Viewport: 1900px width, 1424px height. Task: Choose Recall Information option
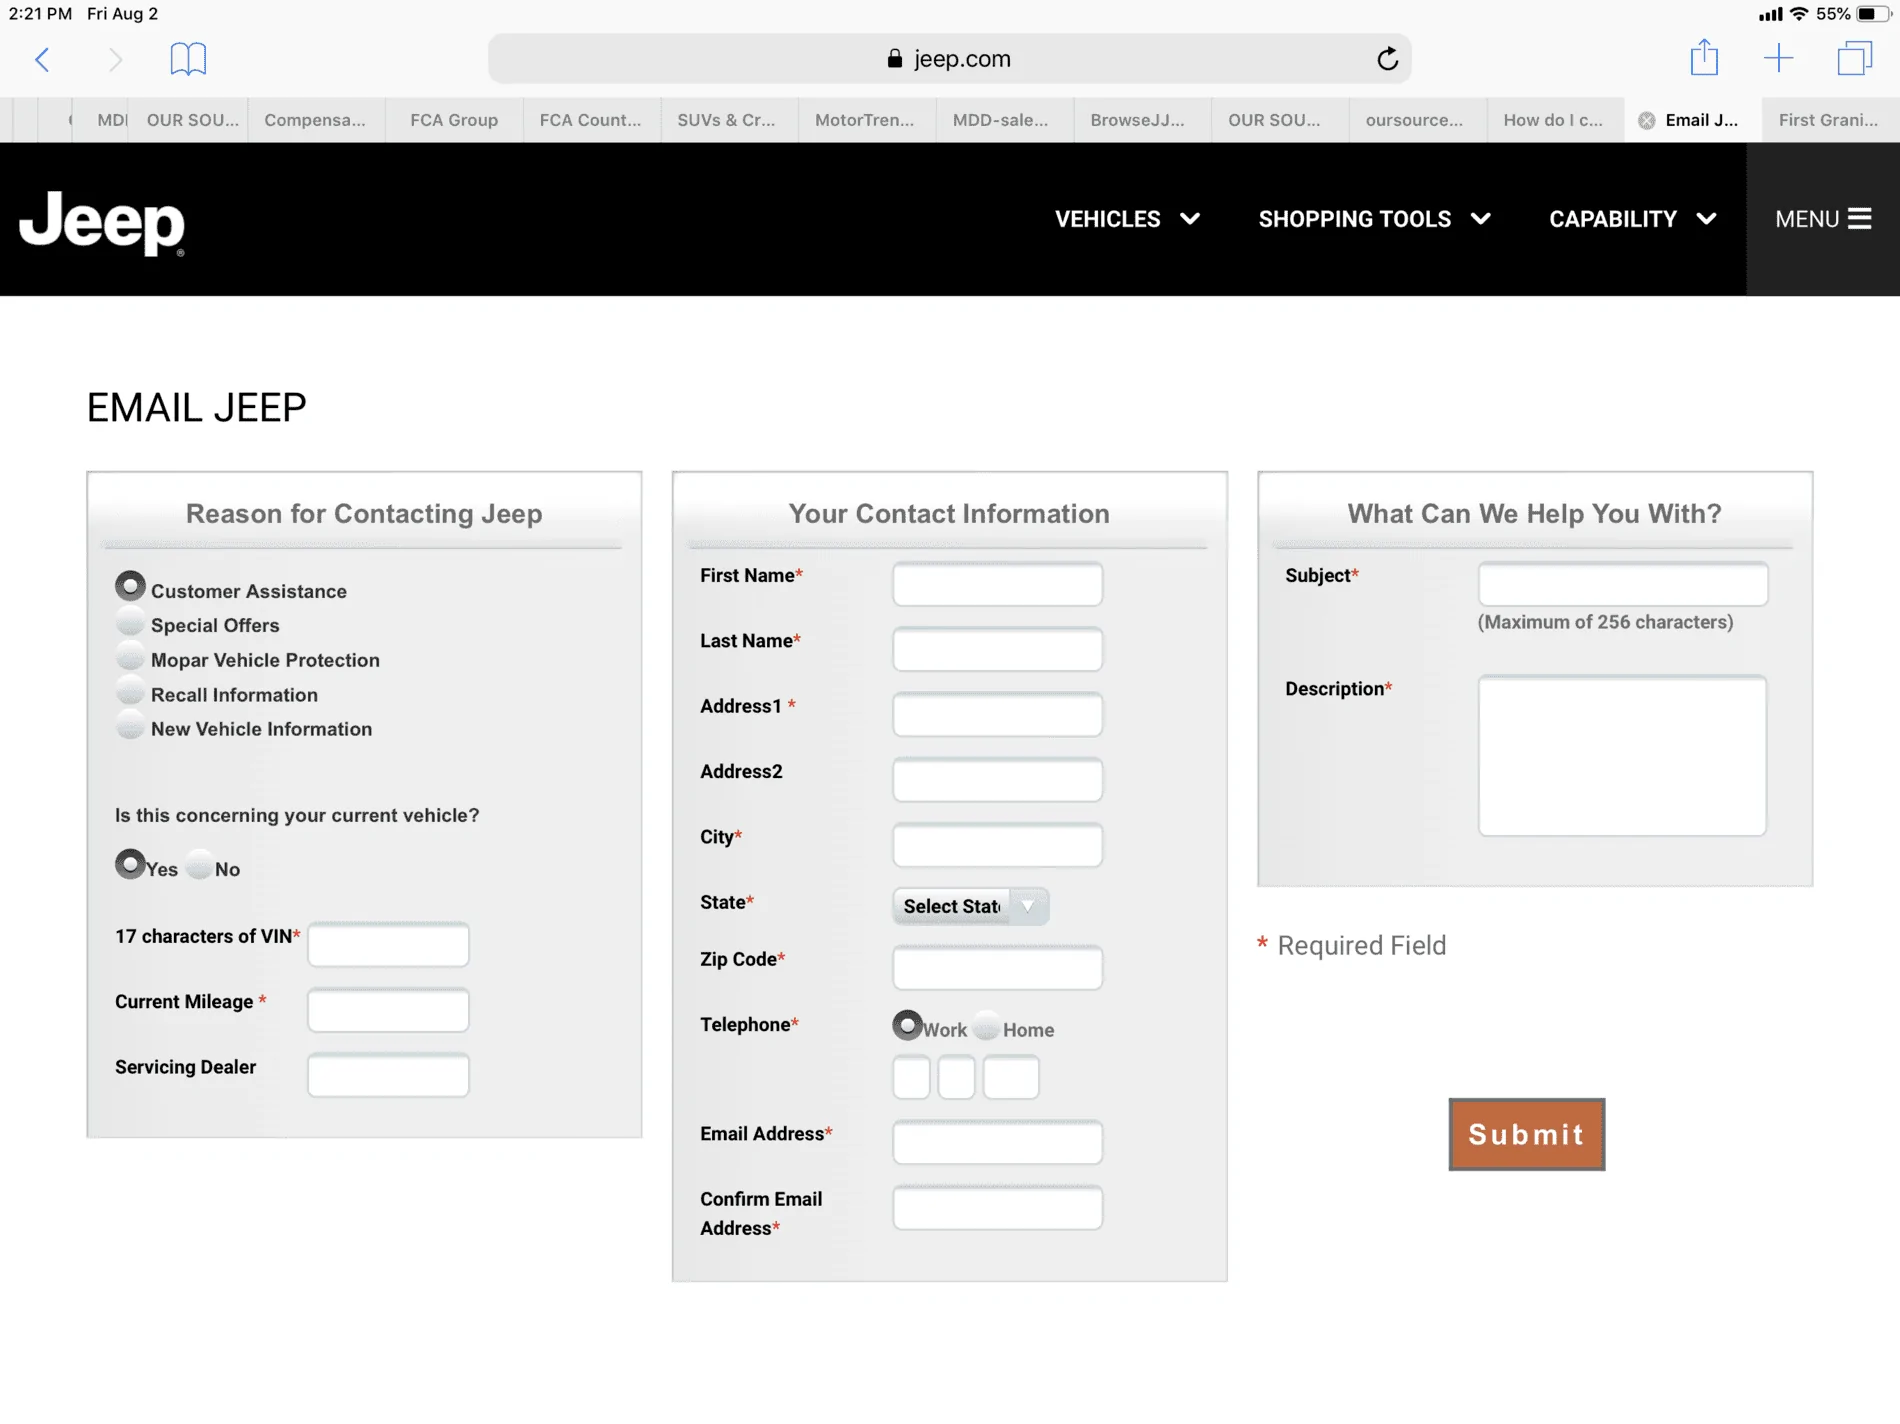coord(130,692)
